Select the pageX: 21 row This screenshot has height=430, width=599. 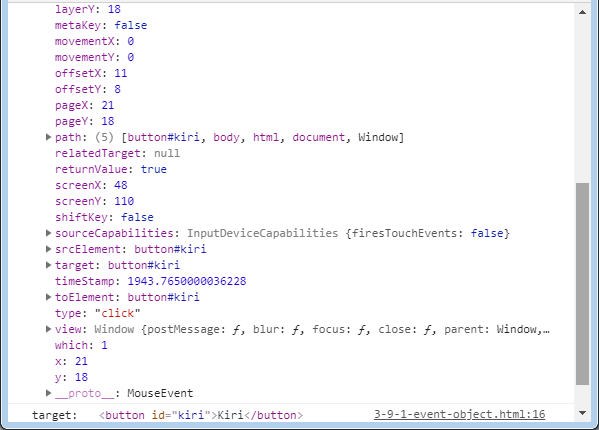click(x=84, y=105)
